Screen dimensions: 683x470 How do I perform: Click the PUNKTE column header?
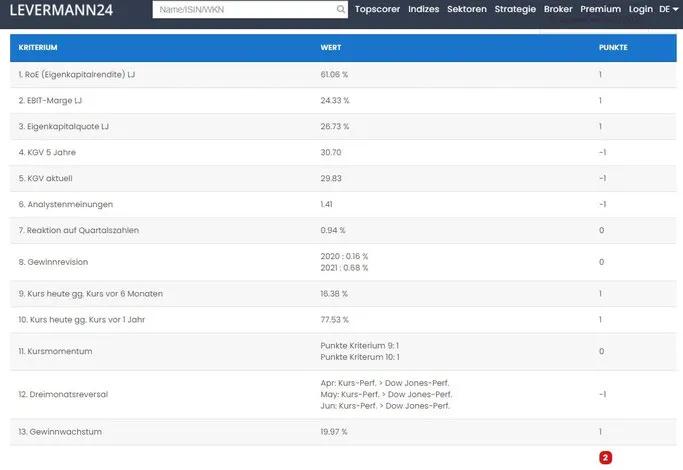[x=613, y=47]
